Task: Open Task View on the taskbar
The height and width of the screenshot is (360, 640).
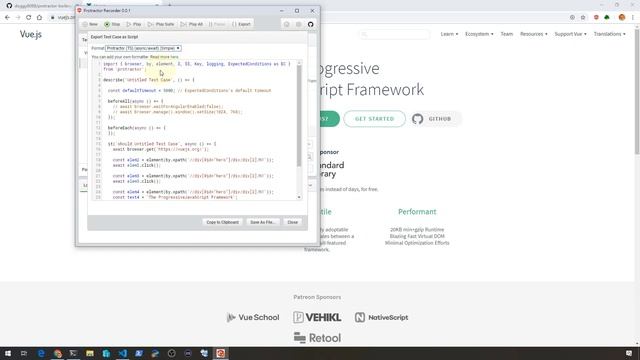Action: [x=24, y=353]
